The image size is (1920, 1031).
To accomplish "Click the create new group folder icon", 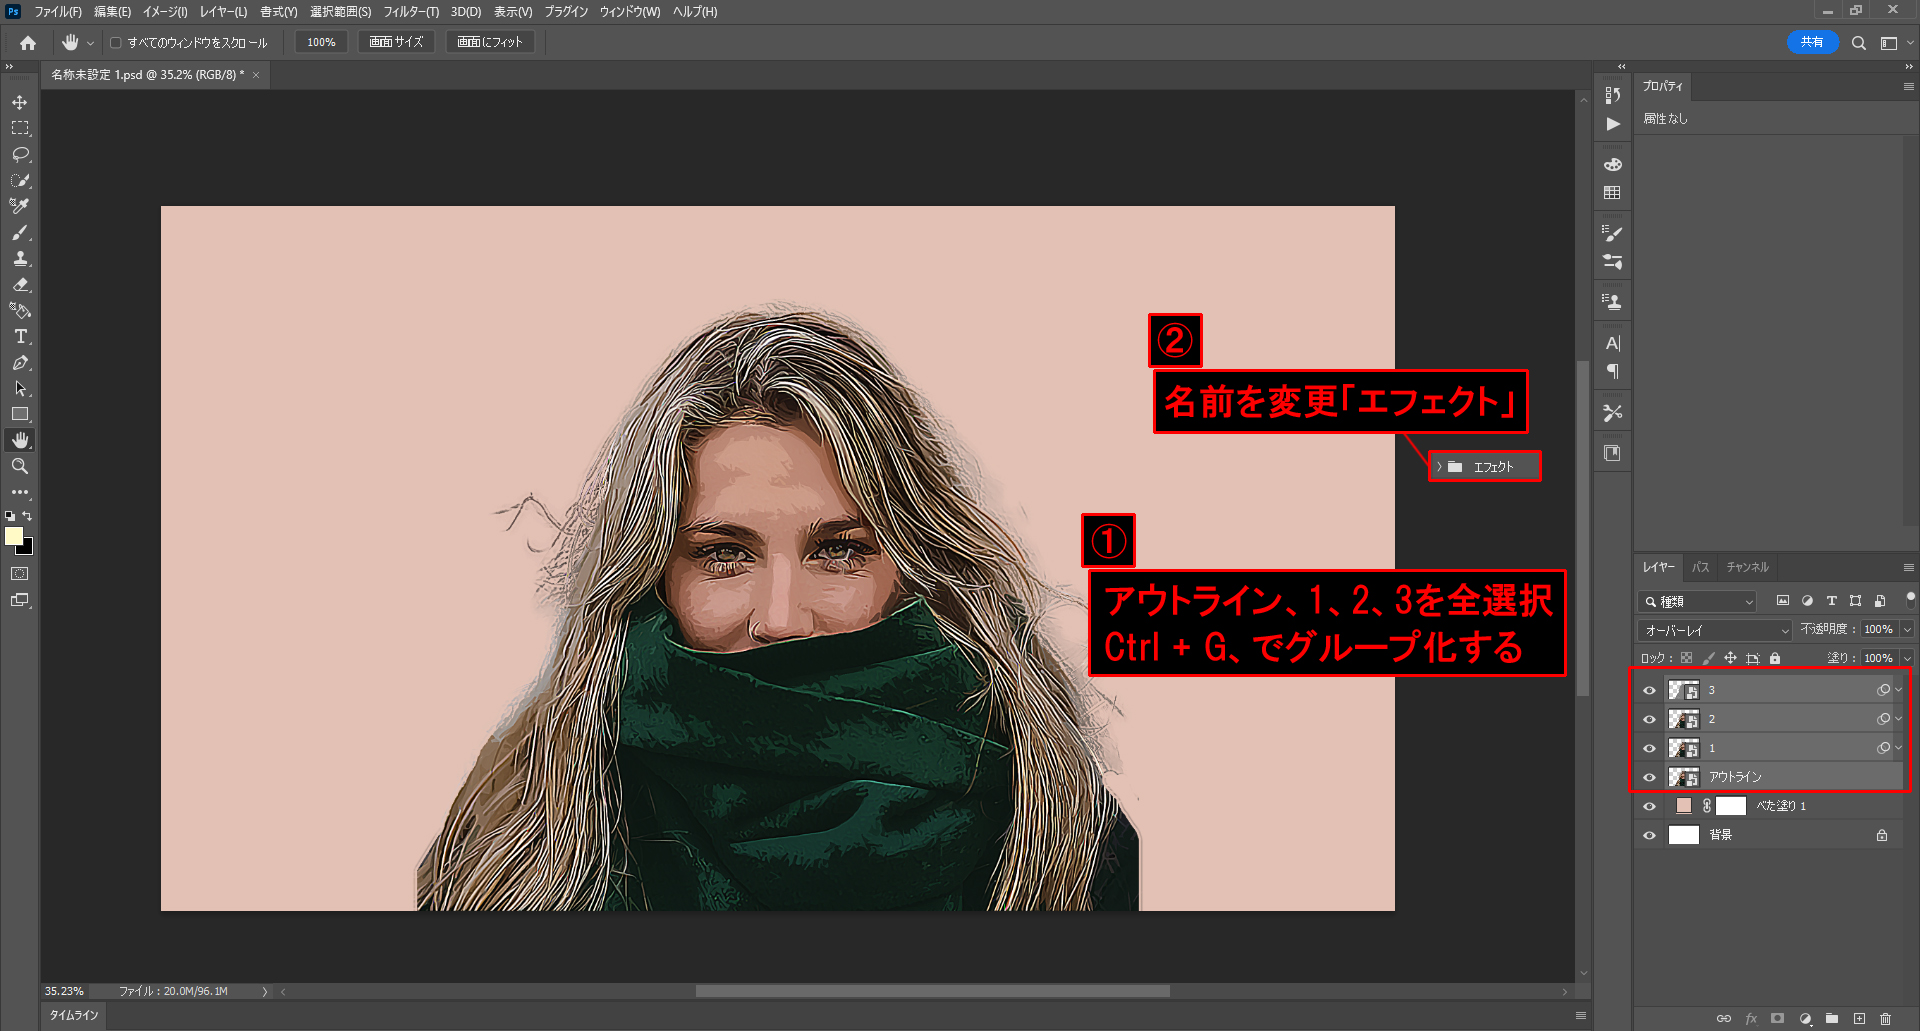I will [1832, 1018].
